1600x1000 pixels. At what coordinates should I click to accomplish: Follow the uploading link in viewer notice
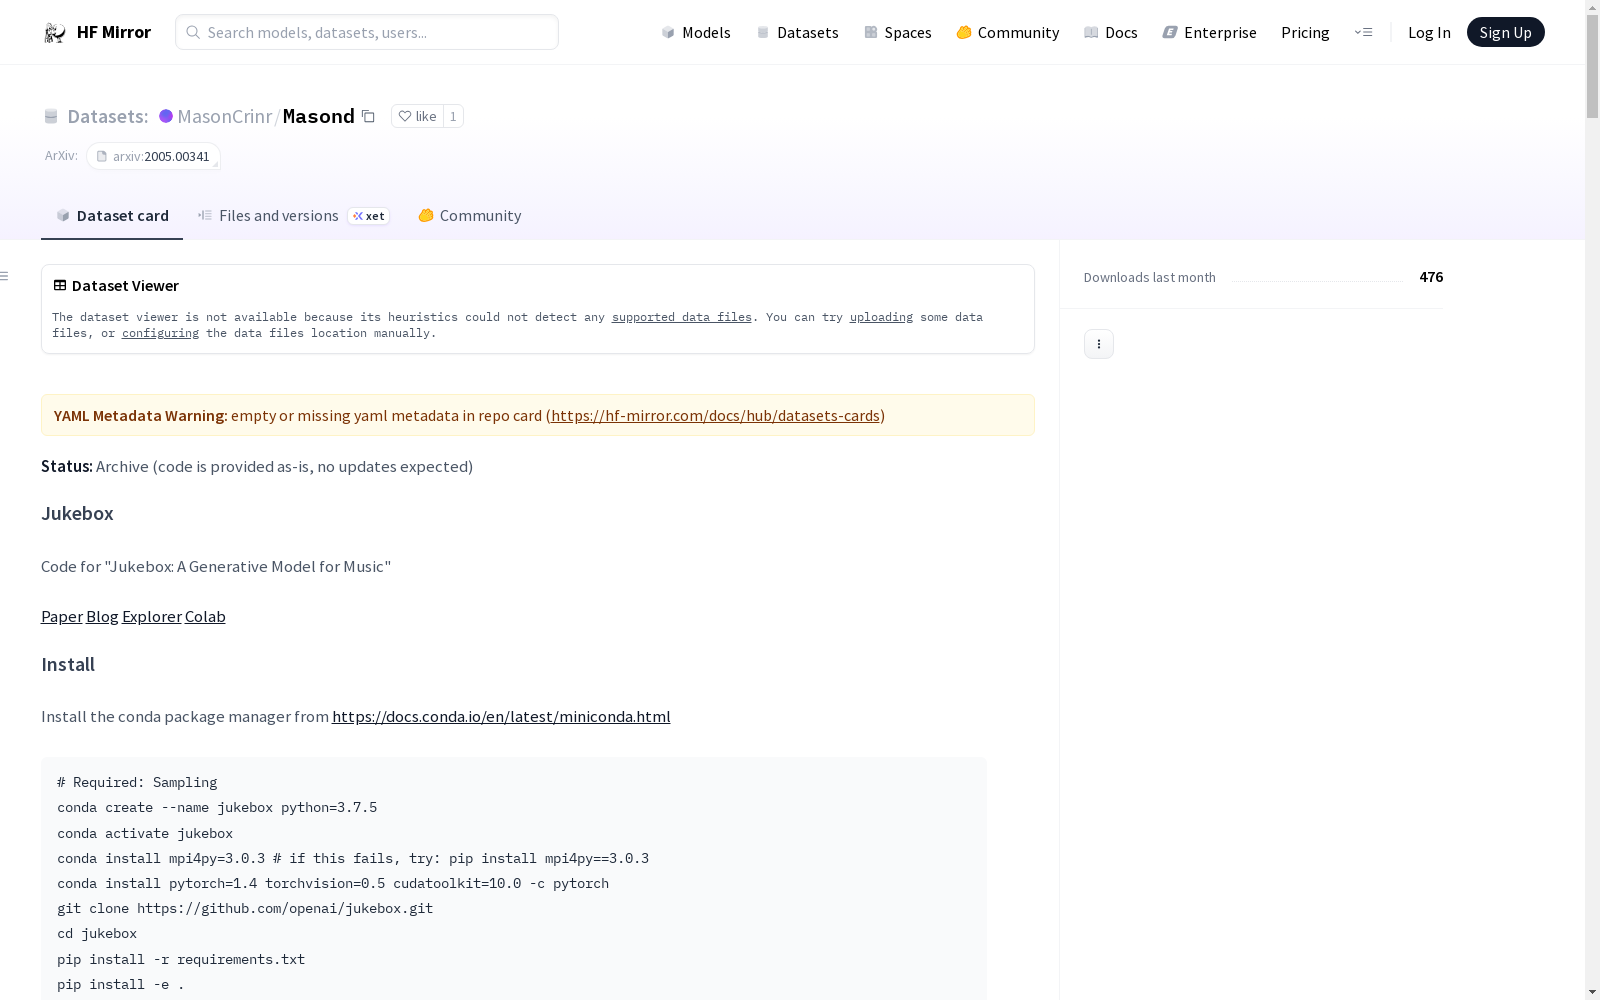(881, 317)
